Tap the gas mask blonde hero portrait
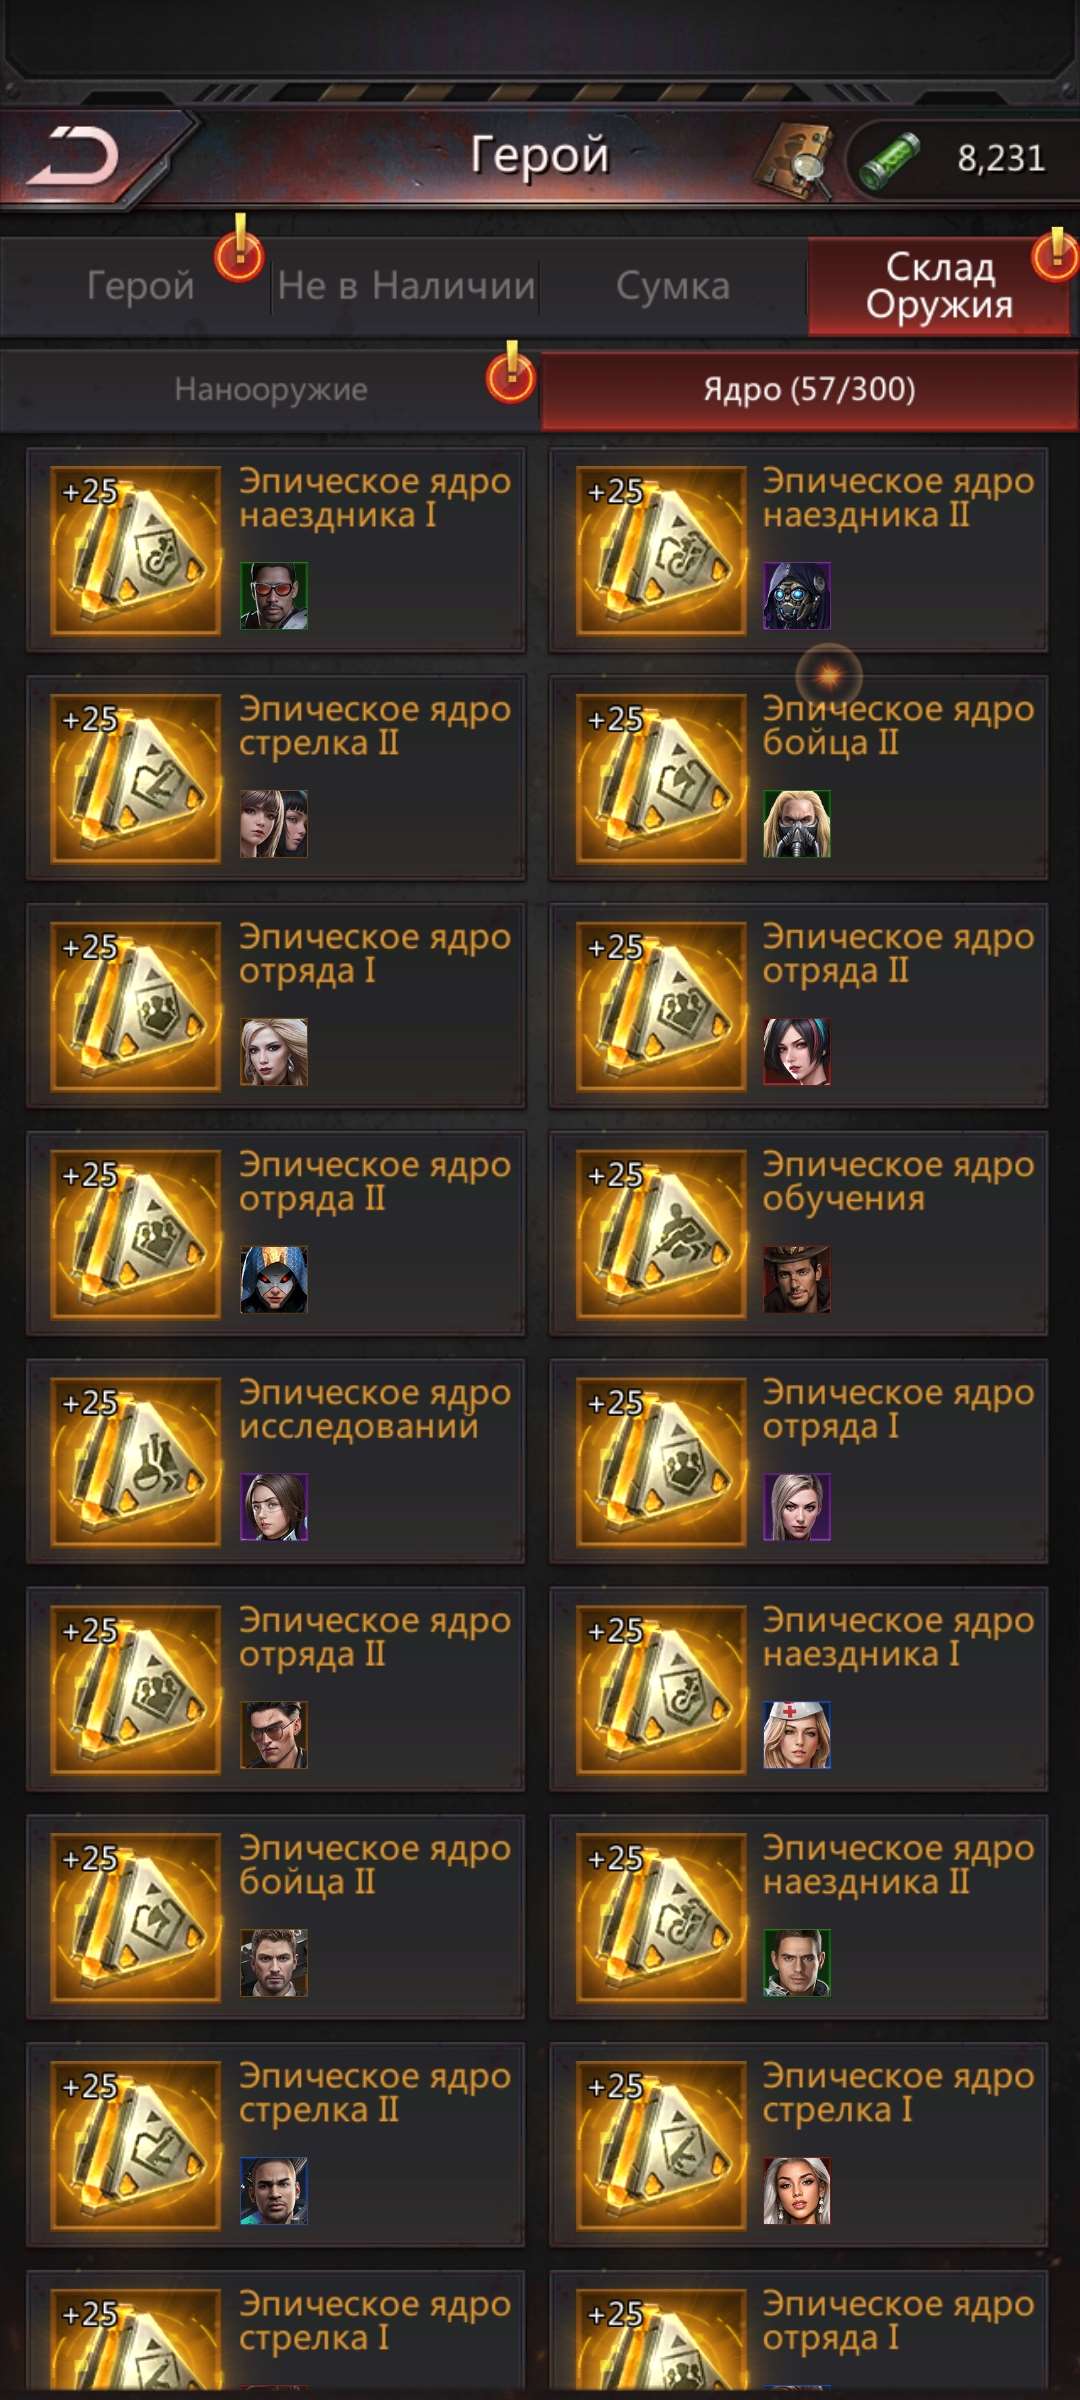The width and height of the screenshot is (1080, 2400). pyautogui.click(x=797, y=824)
